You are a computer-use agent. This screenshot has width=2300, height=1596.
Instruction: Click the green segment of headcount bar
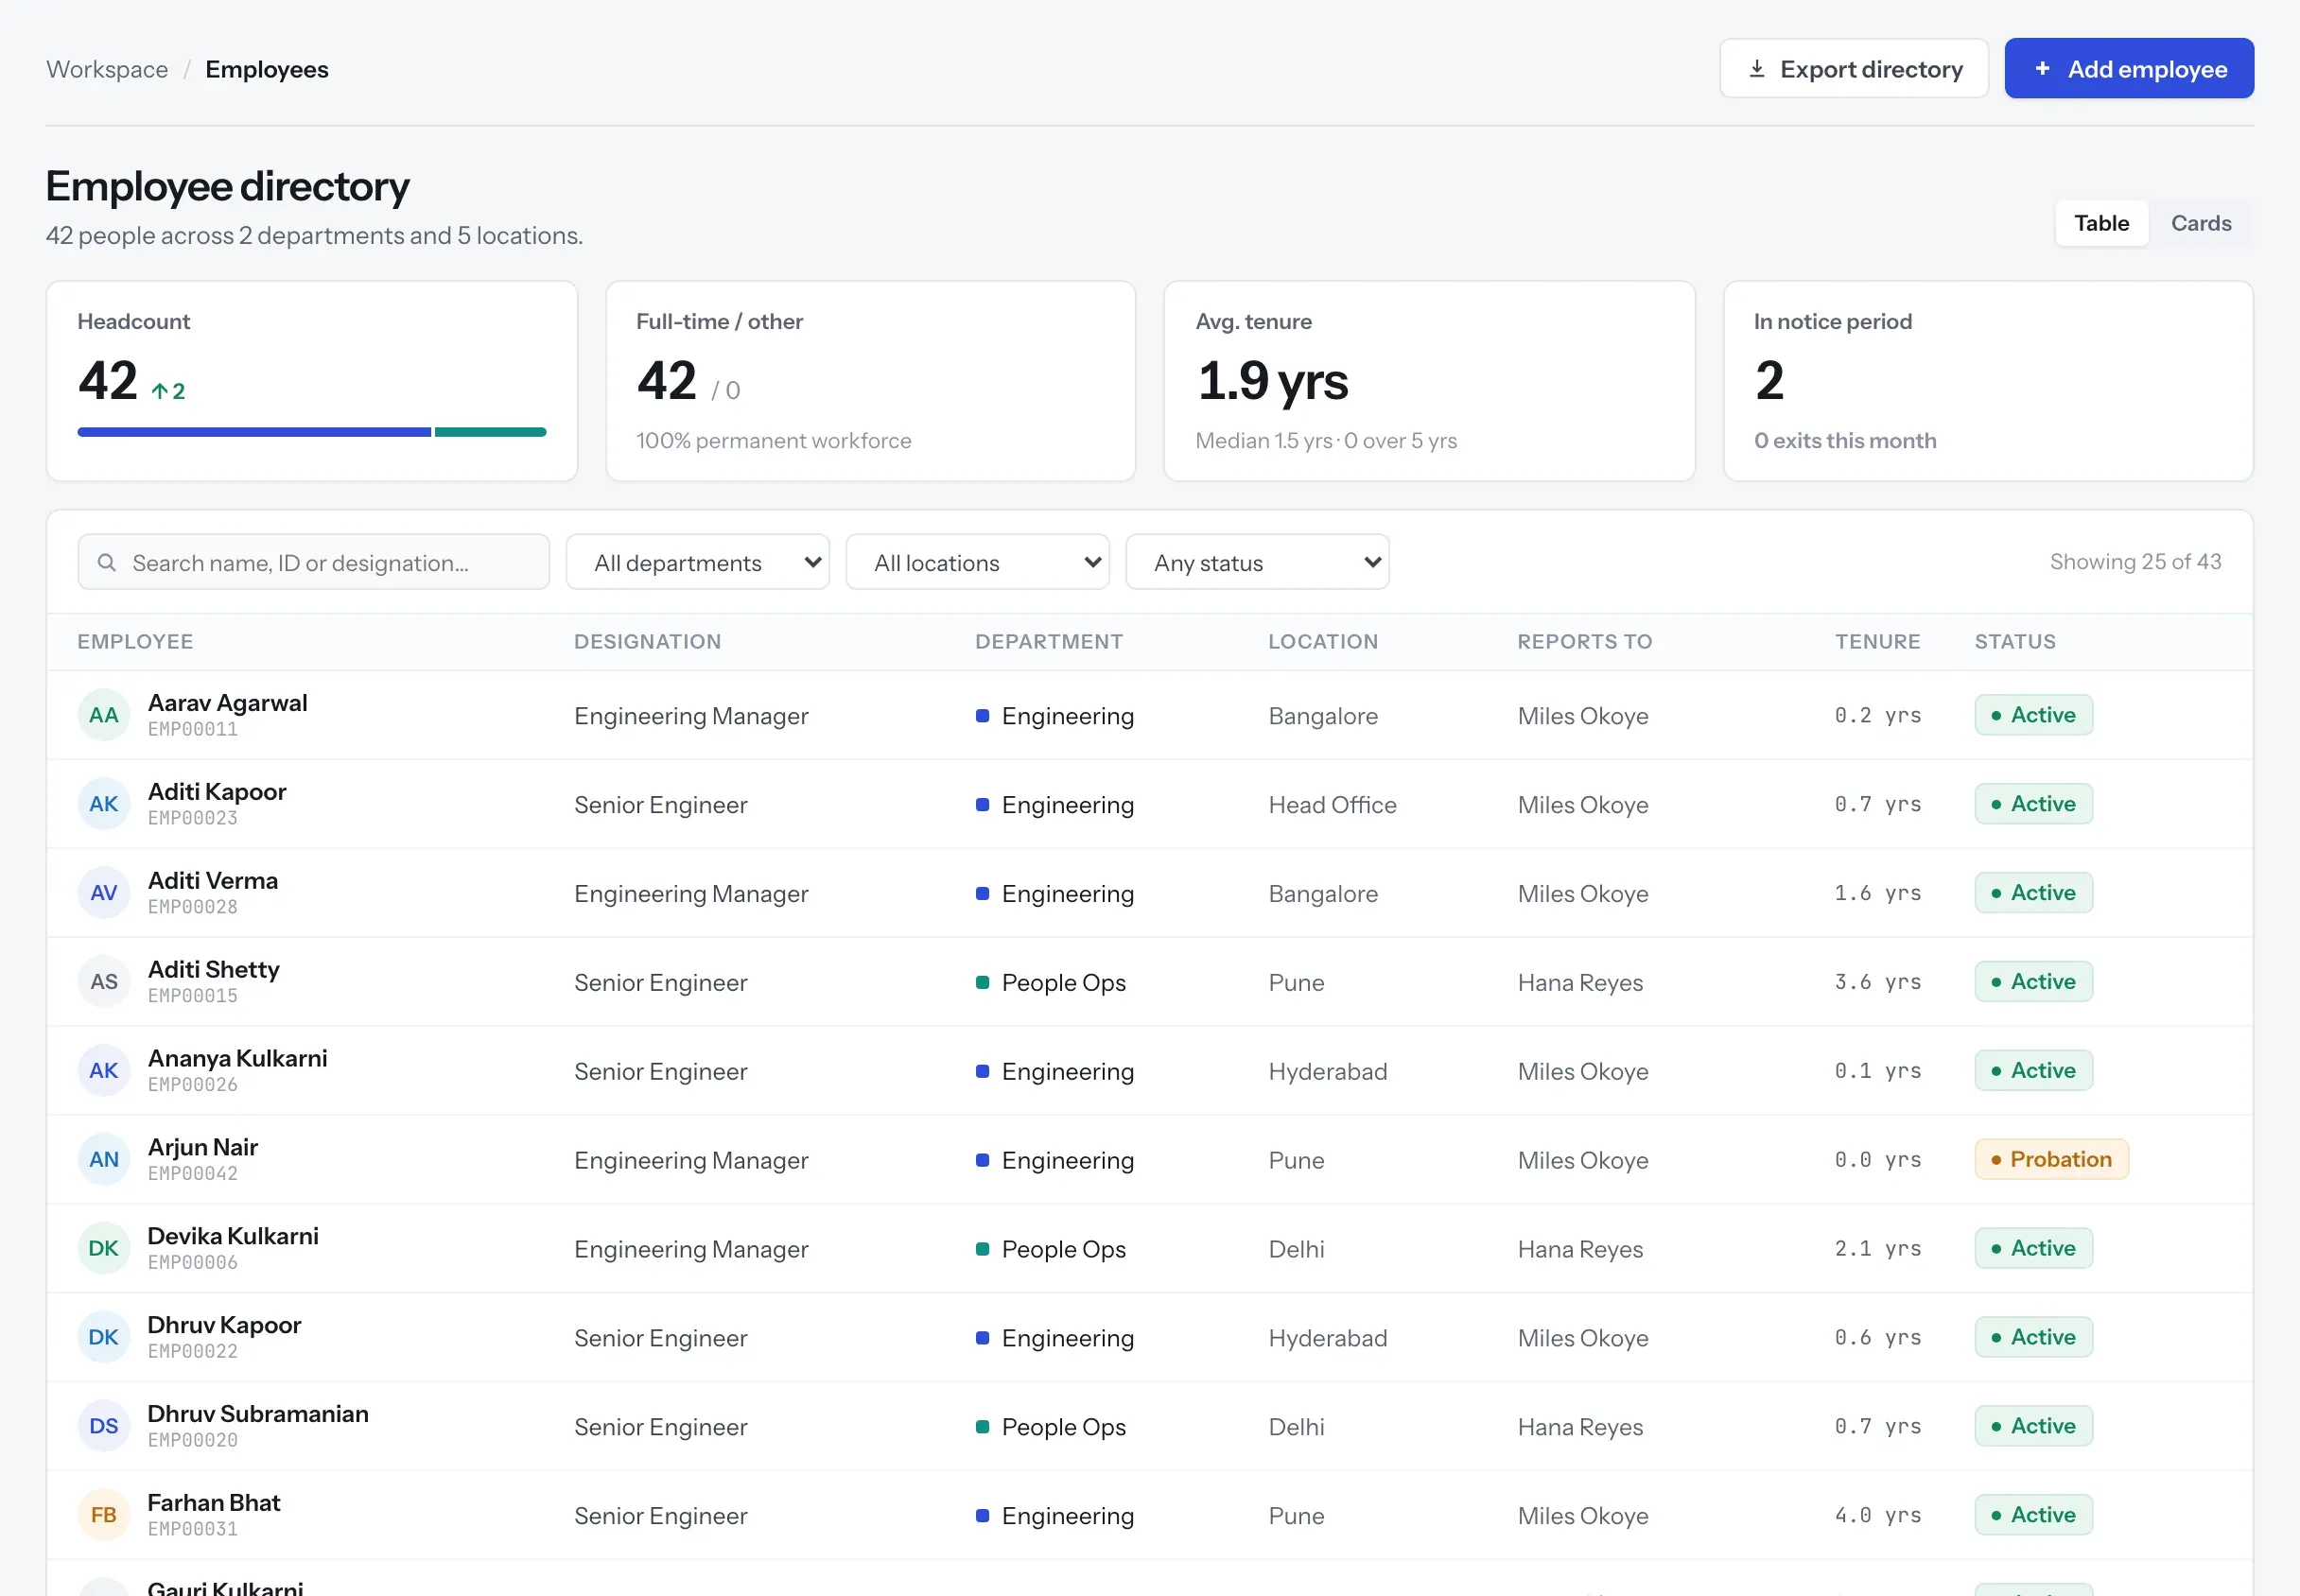[x=491, y=432]
